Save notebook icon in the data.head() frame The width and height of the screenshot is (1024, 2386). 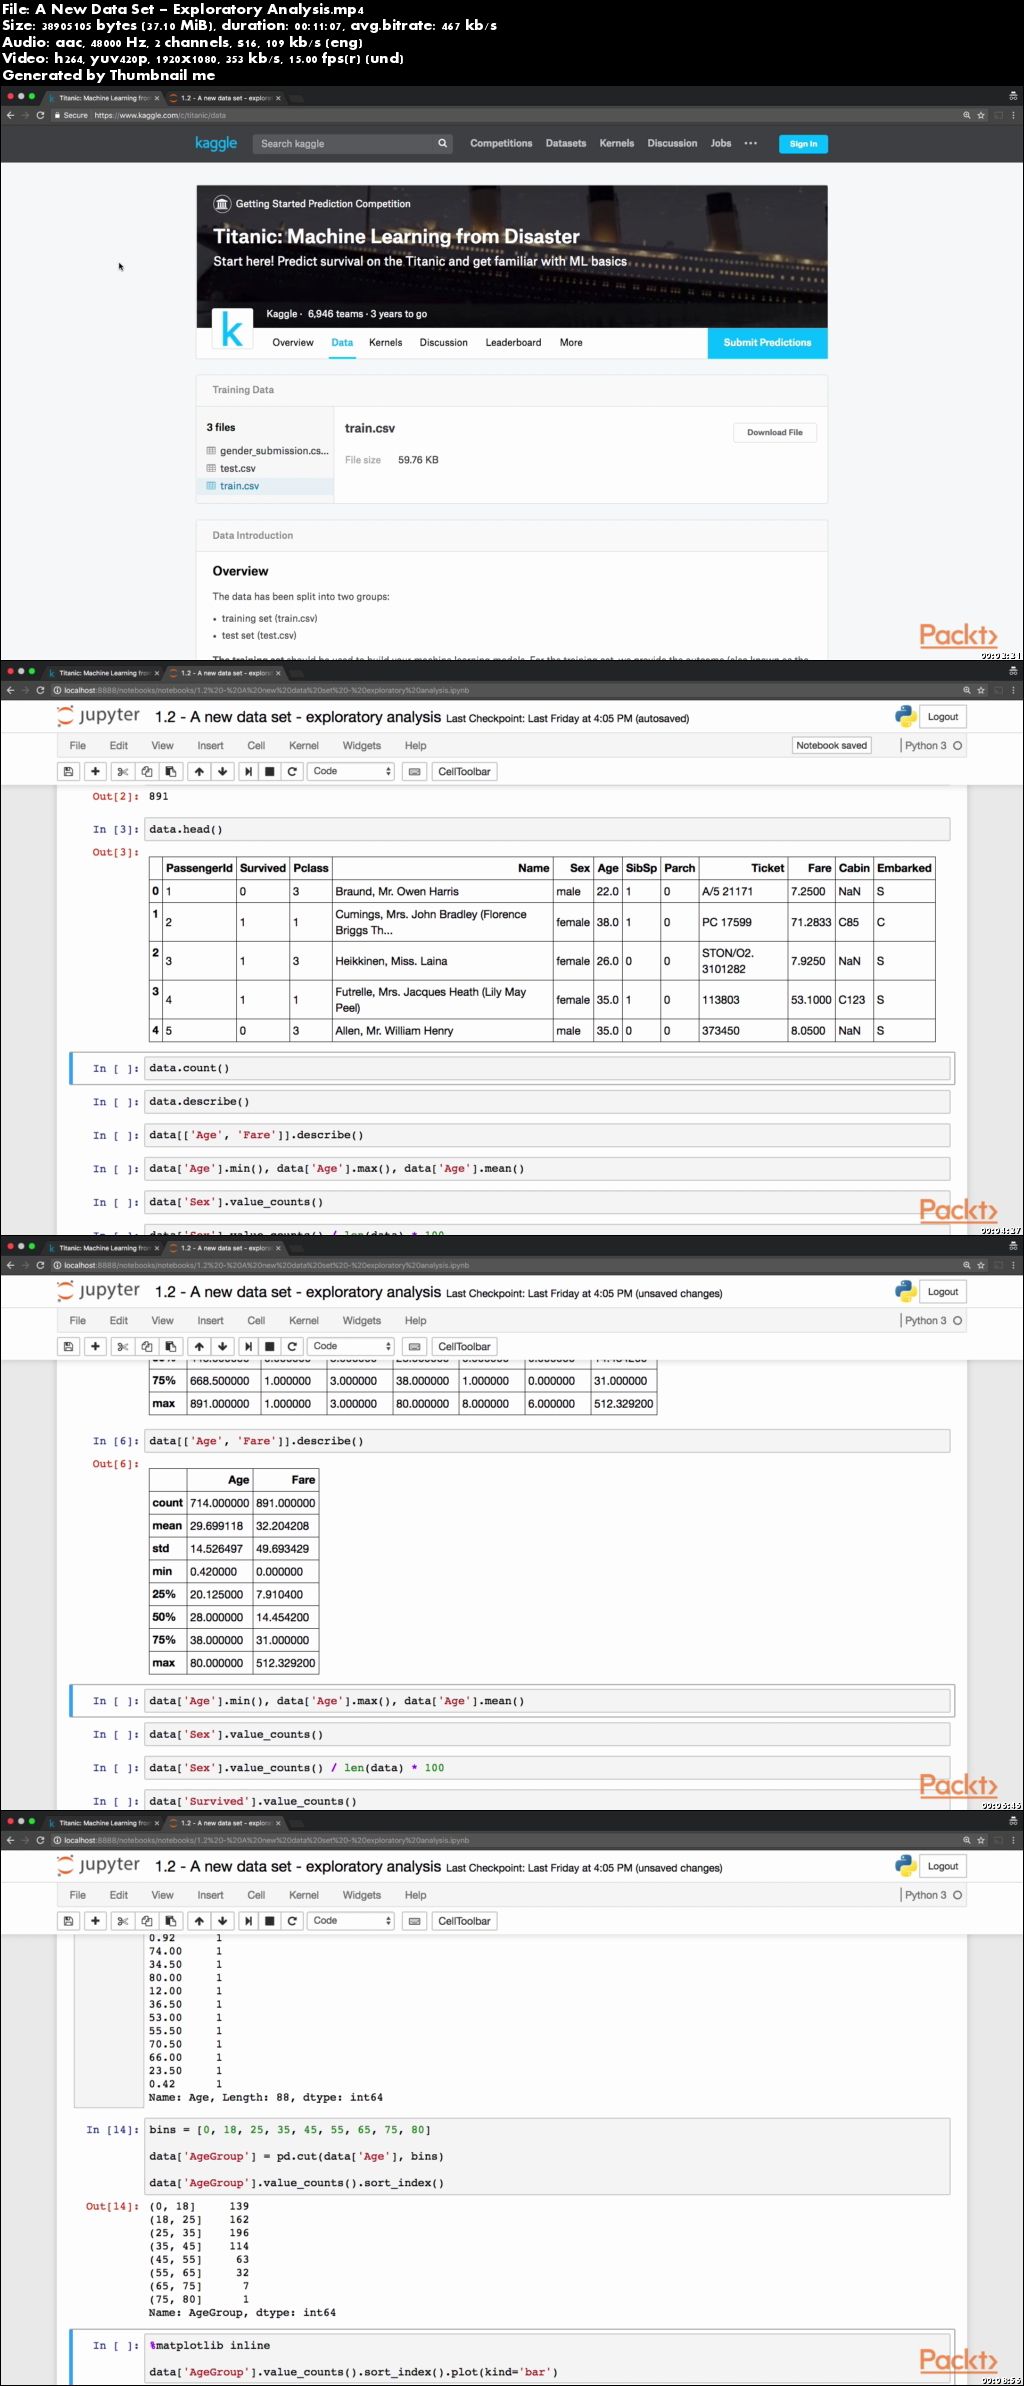coord(68,771)
